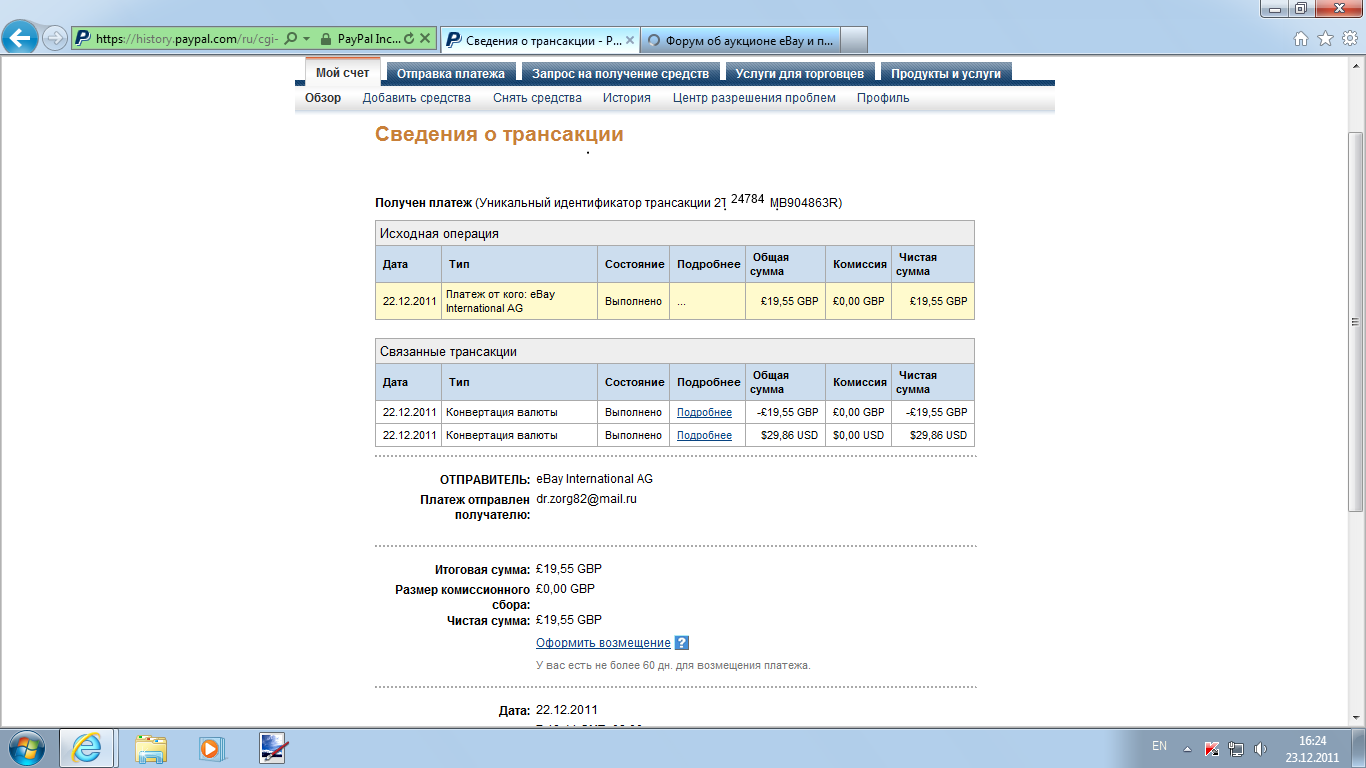Click 'Подробнее' link for -£19,55 GBP conversion
The width and height of the screenshot is (1366, 768).
click(704, 412)
